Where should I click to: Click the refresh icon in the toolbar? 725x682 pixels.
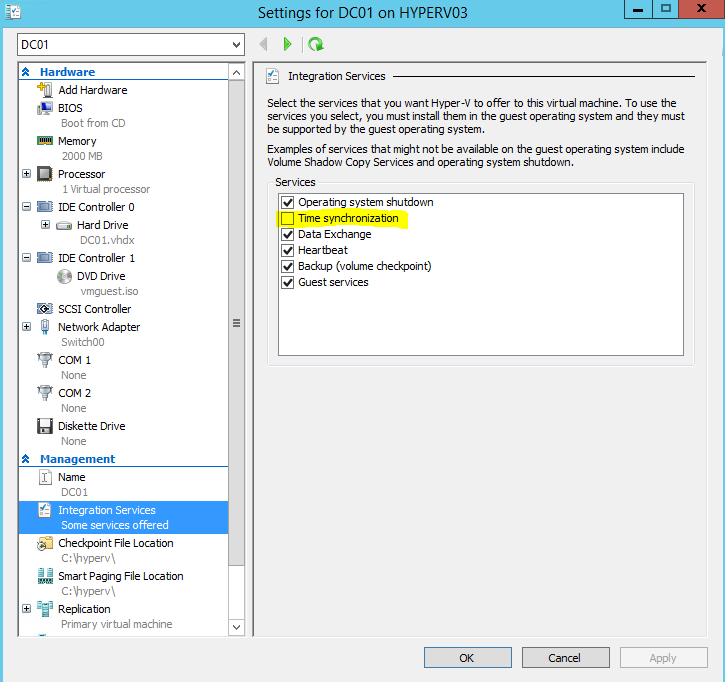[316, 44]
